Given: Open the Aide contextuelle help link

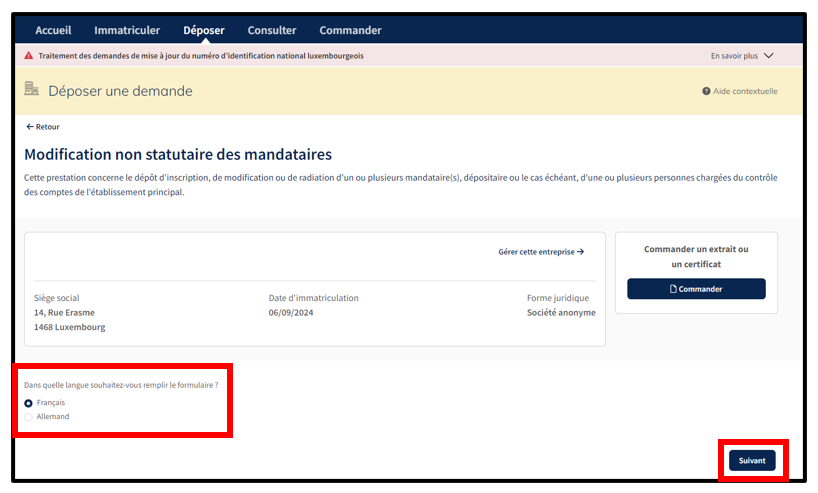Looking at the screenshot, I should [744, 91].
